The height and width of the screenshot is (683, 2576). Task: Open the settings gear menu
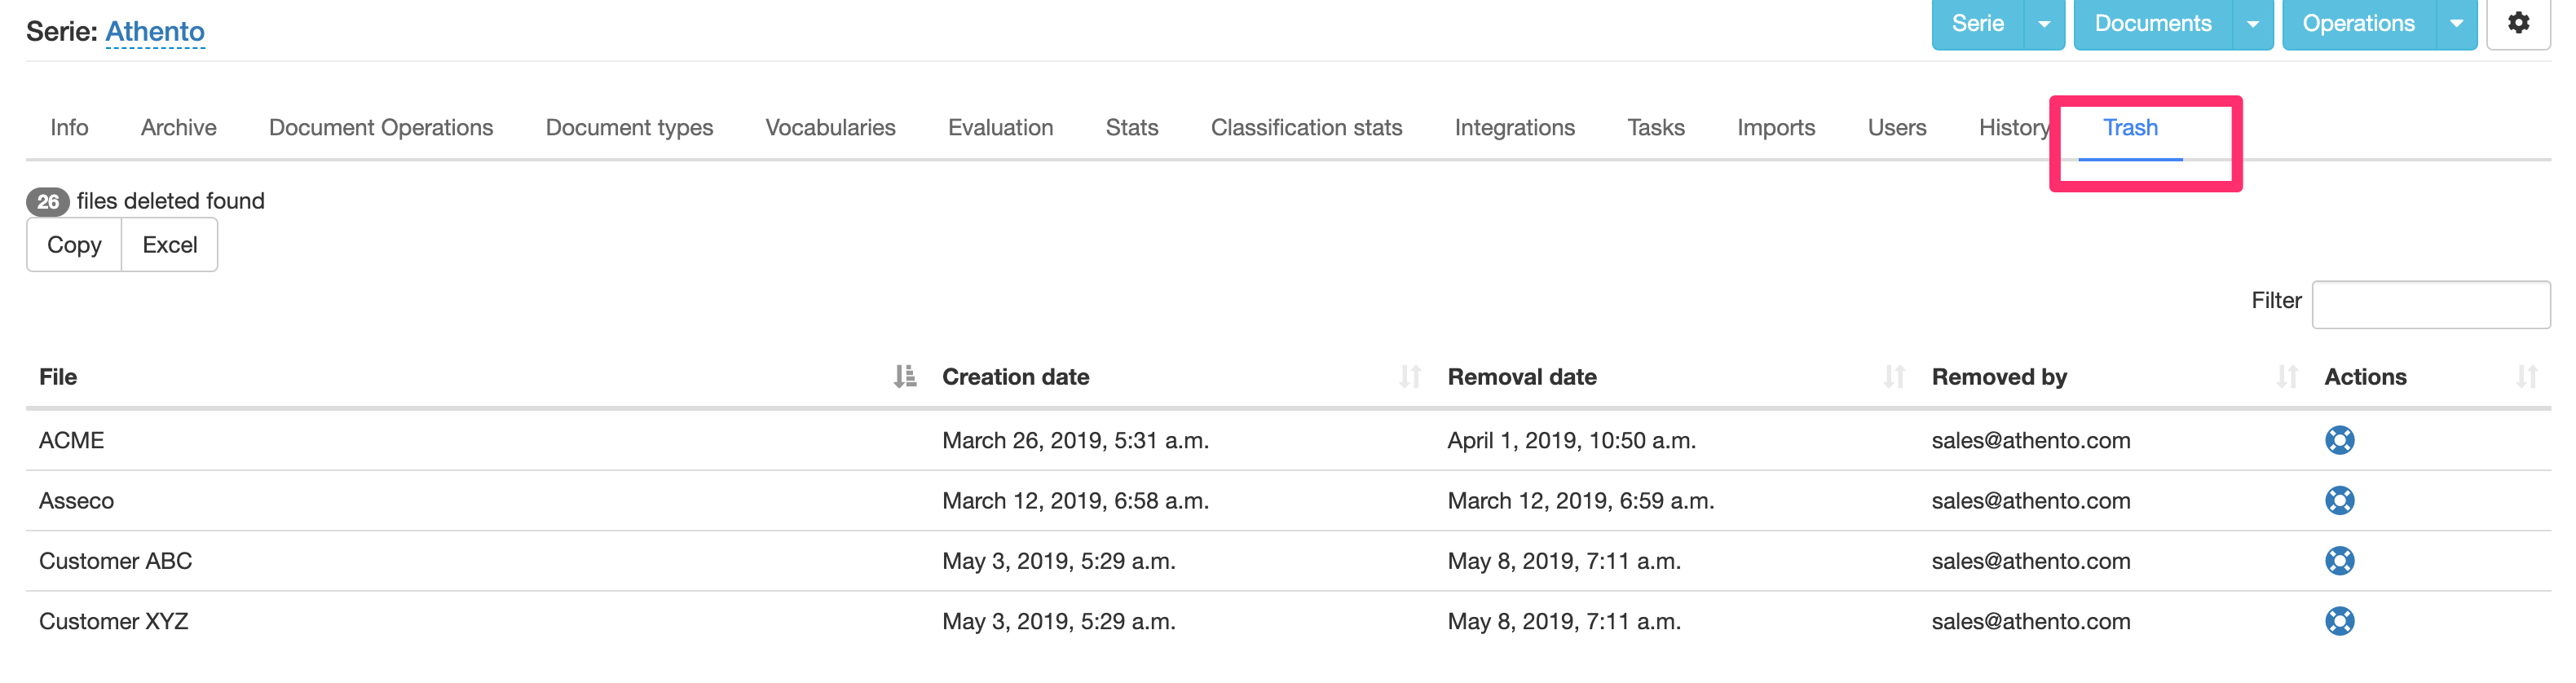[x=2518, y=23]
